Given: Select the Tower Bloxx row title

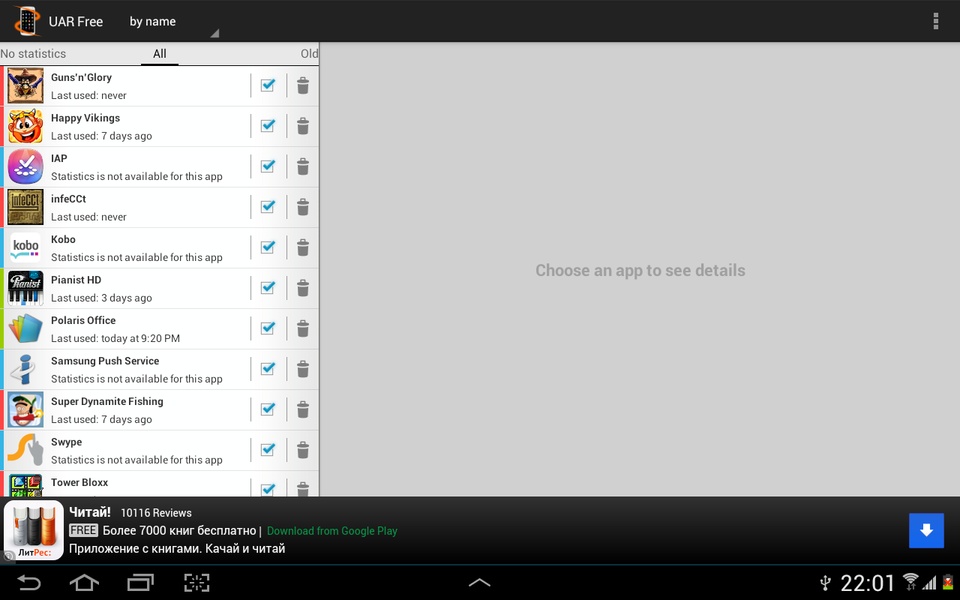Looking at the screenshot, I should (80, 482).
